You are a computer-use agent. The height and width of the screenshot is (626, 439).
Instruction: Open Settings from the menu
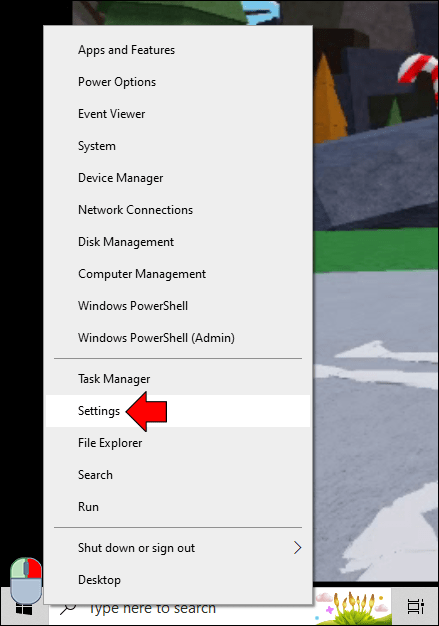point(178,411)
